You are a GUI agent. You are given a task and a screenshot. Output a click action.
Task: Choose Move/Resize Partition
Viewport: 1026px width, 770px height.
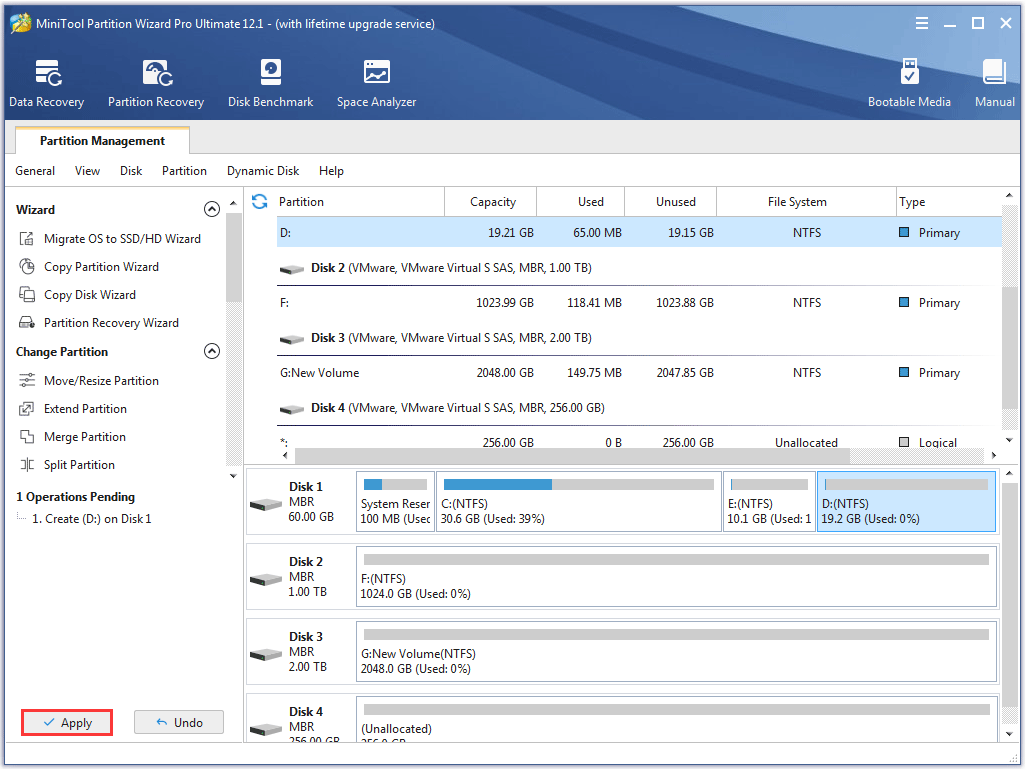89,381
